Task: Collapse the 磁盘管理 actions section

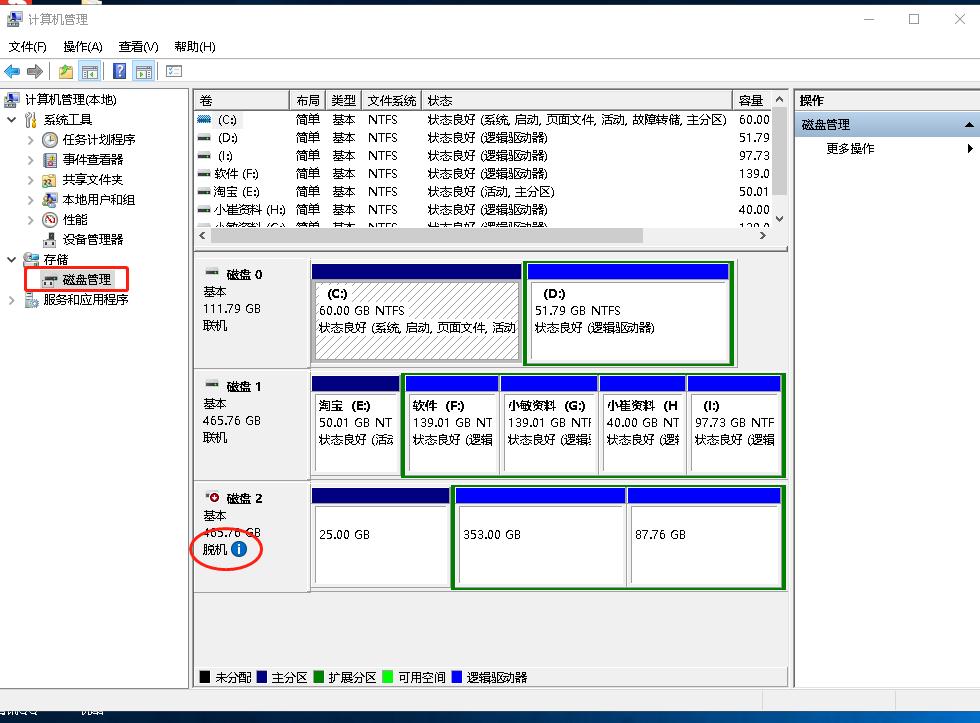Action: tap(968, 125)
